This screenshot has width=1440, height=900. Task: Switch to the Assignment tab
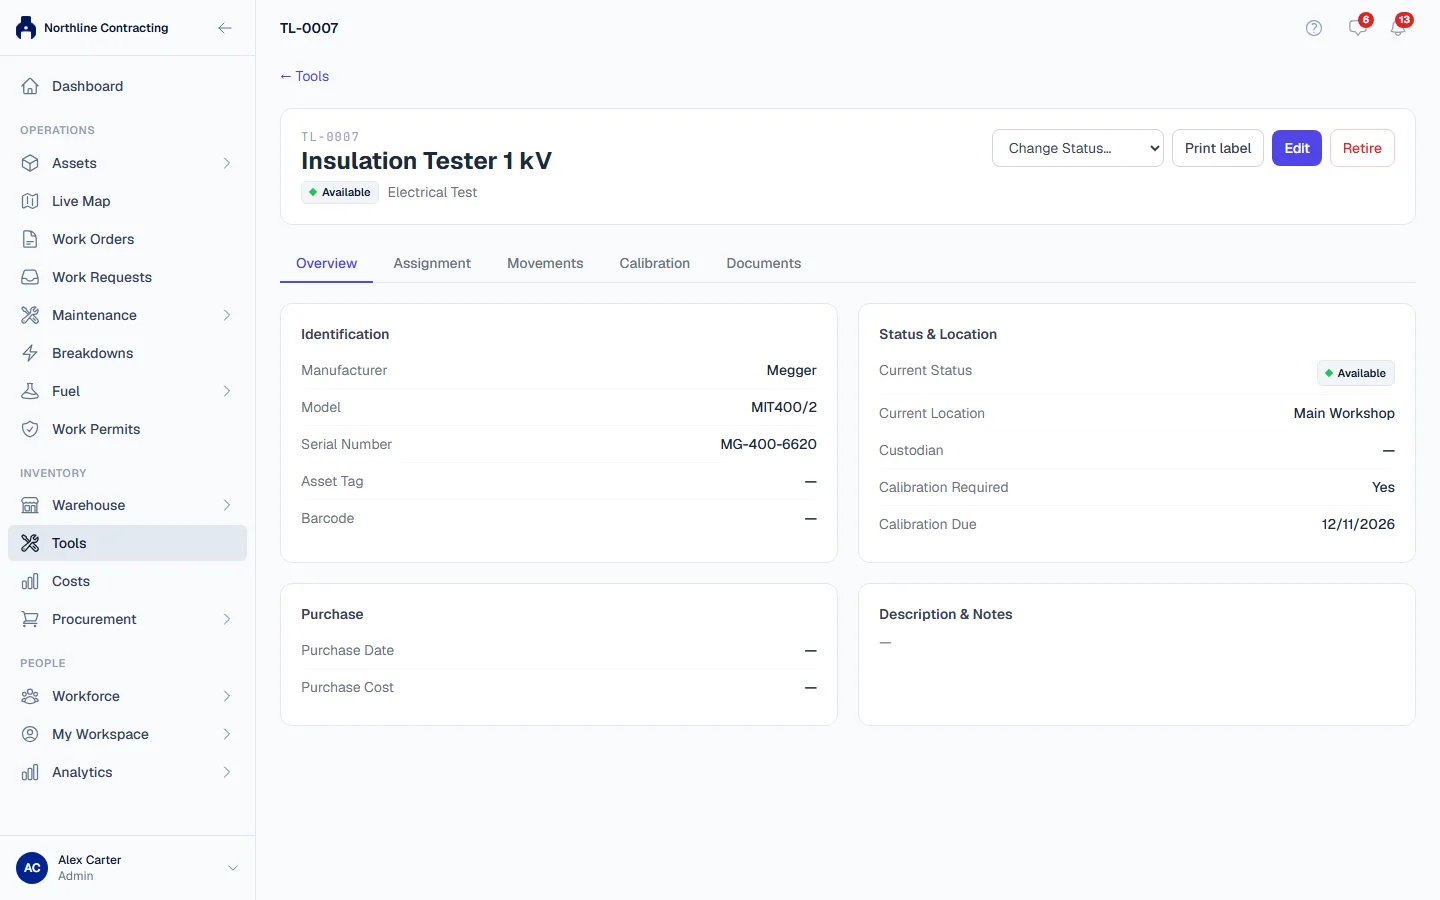[432, 263]
